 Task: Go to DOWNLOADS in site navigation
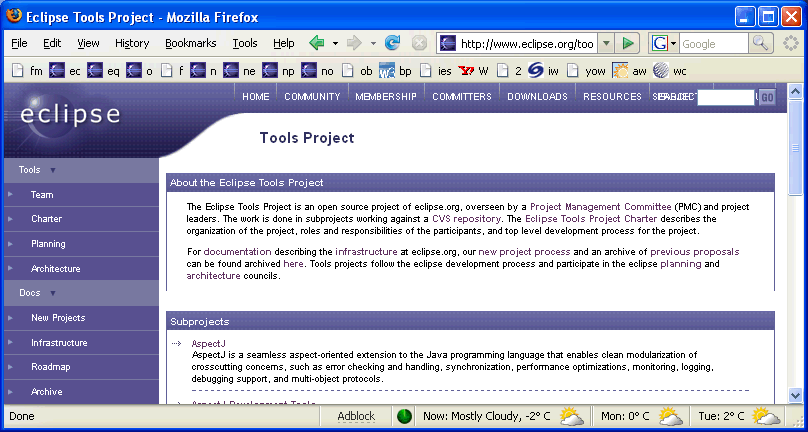point(537,96)
